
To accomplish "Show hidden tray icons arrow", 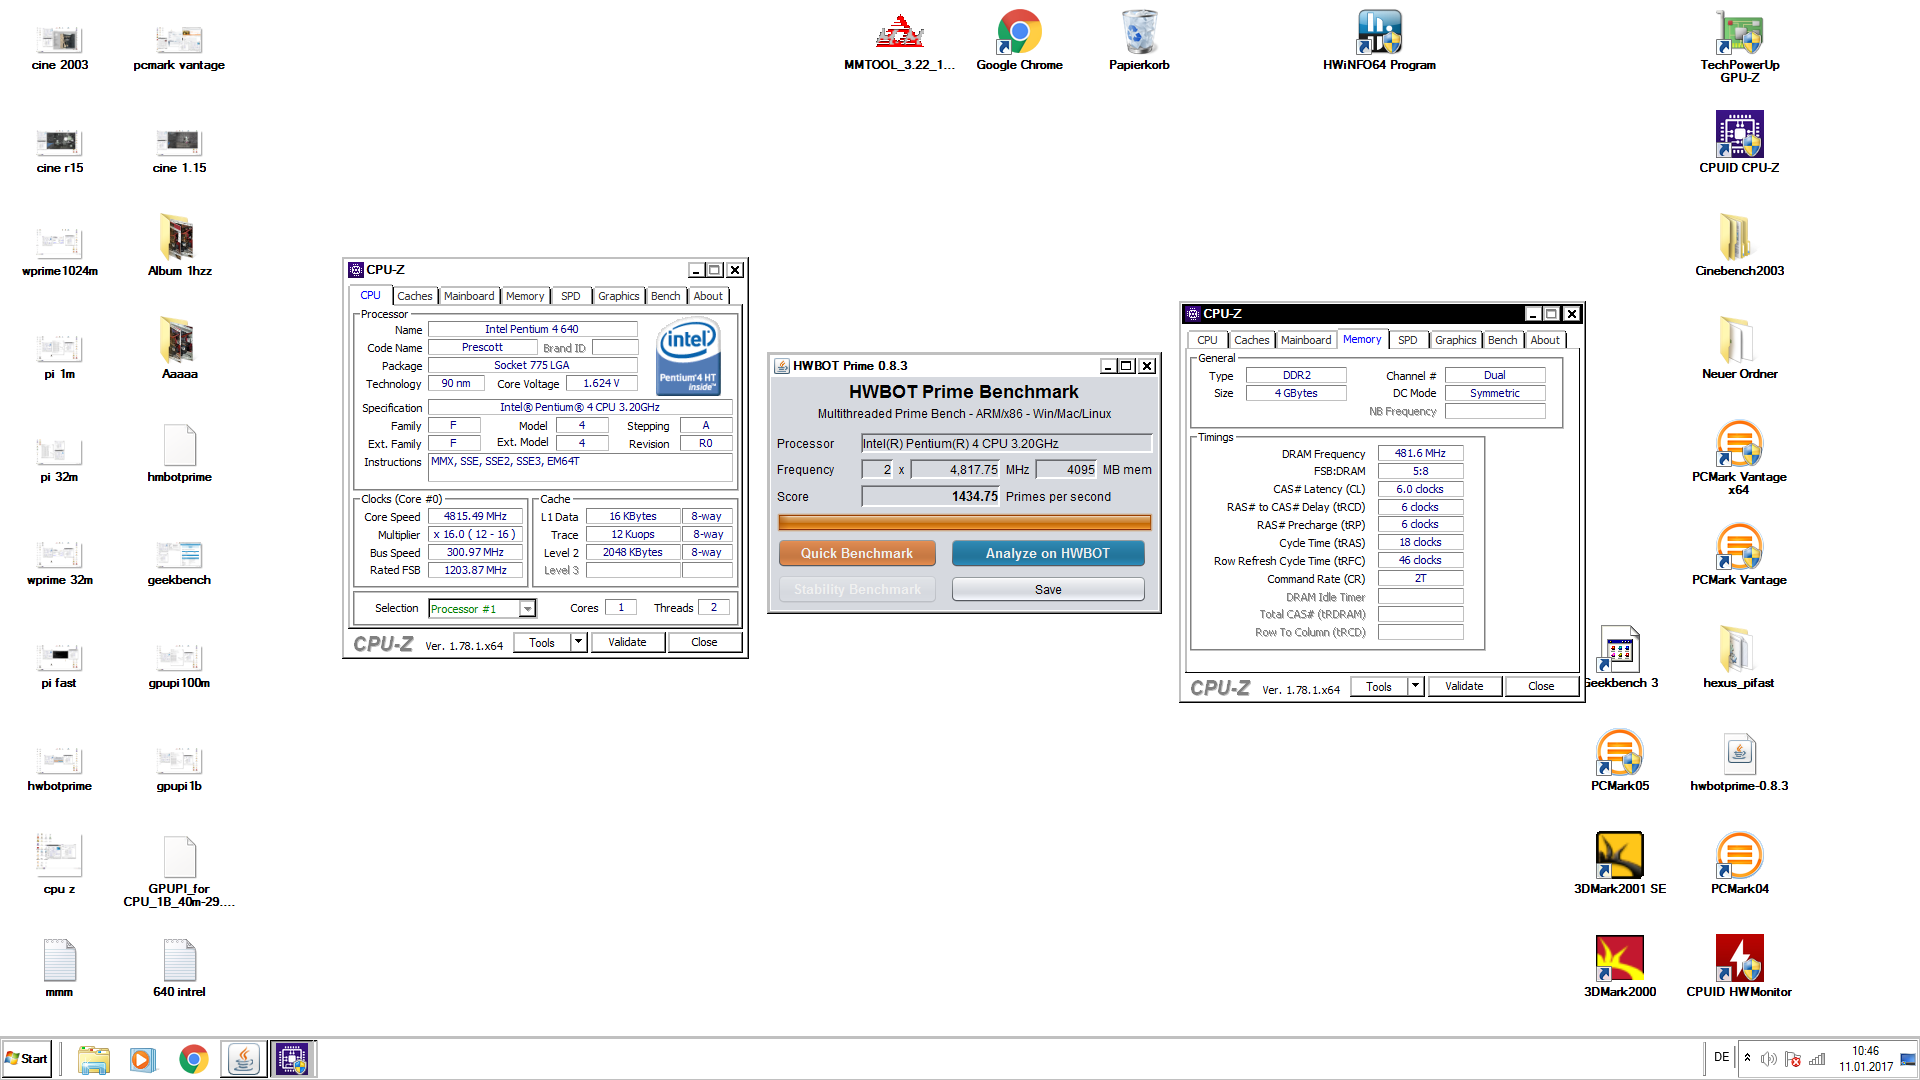I will tap(1747, 1058).
